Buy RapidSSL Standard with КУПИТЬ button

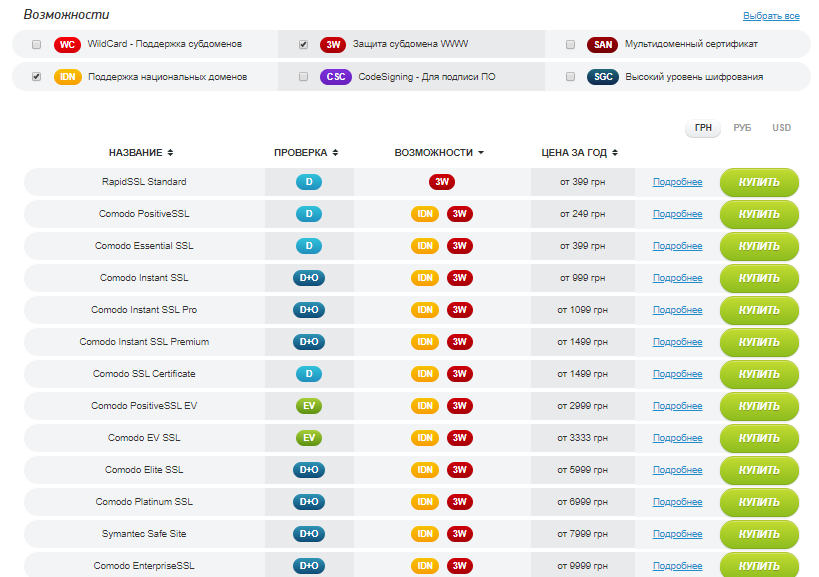point(759,182)
